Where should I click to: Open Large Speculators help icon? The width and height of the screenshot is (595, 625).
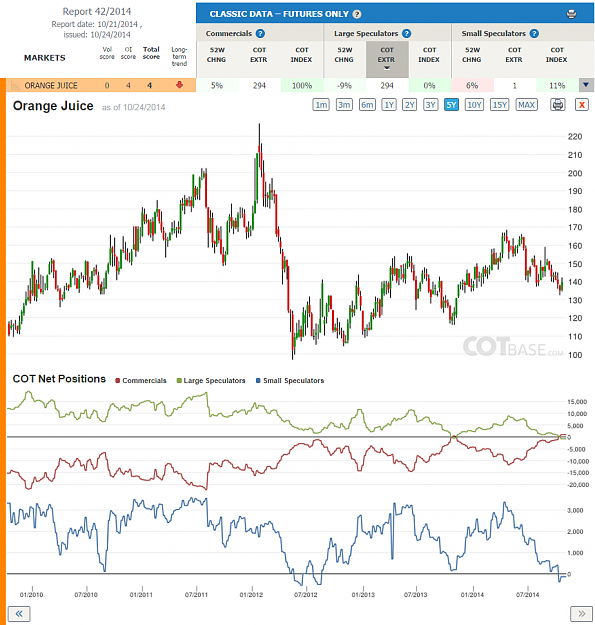pyautogui.click(x=406, y=33)
